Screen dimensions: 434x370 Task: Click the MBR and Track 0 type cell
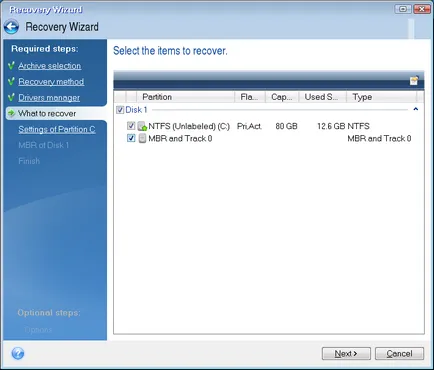pyautogui.click(x=379, y=138)
